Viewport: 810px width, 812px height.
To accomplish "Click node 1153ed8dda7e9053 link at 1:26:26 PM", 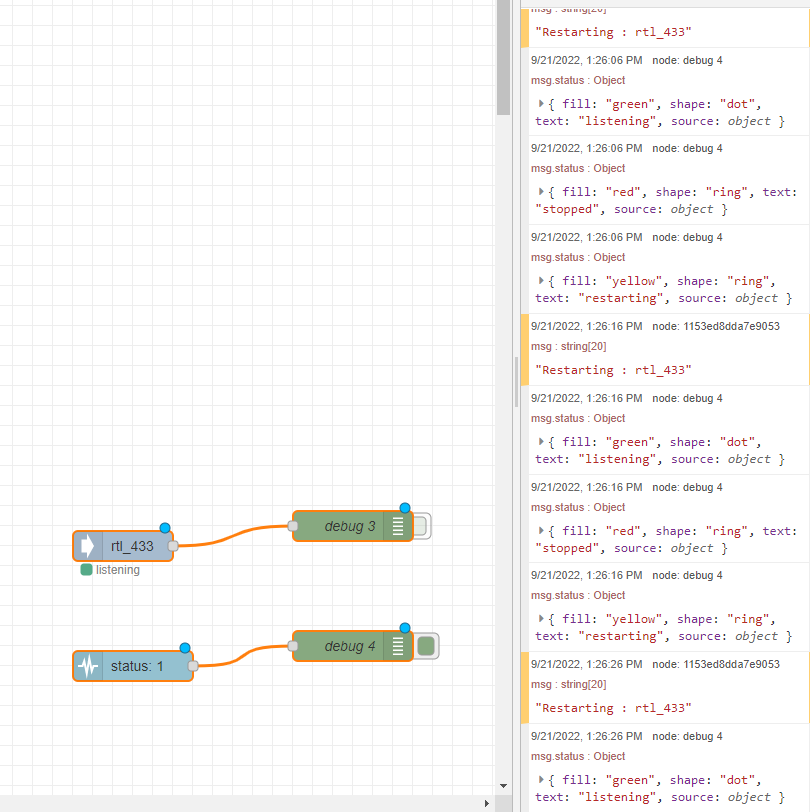I will pos(716,664).
